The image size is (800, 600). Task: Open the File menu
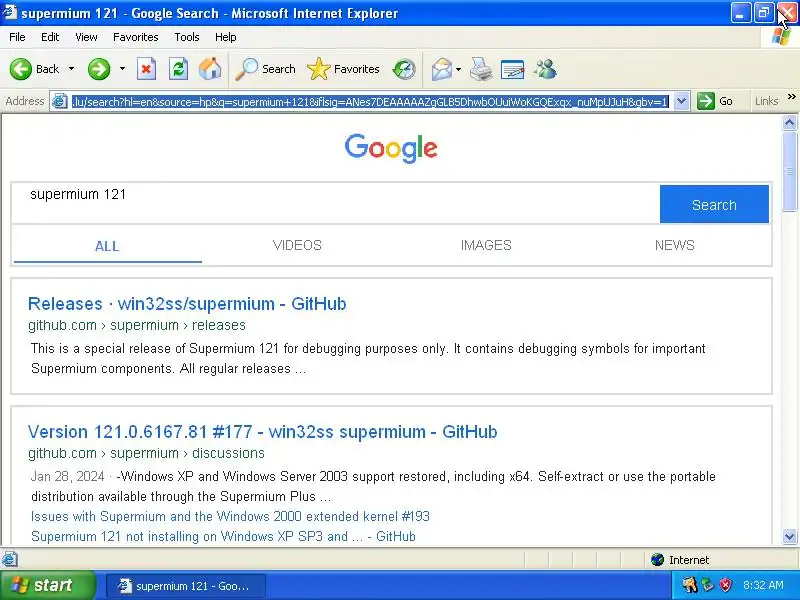17,37
